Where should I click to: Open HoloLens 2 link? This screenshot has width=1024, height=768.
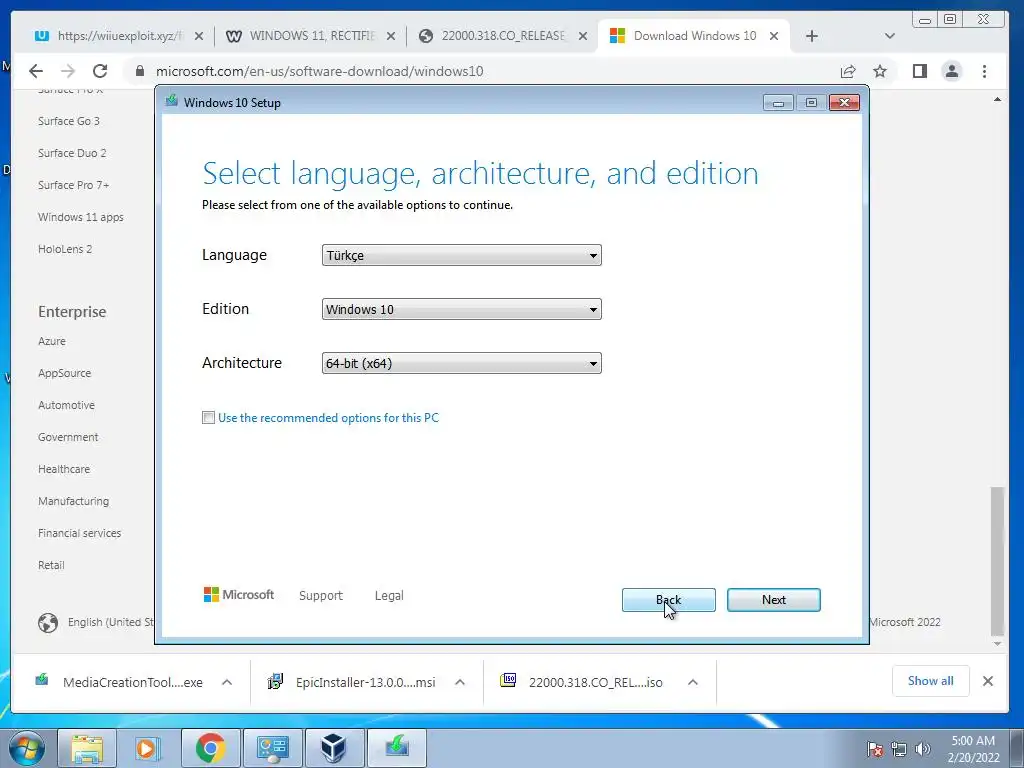[65, 249]
